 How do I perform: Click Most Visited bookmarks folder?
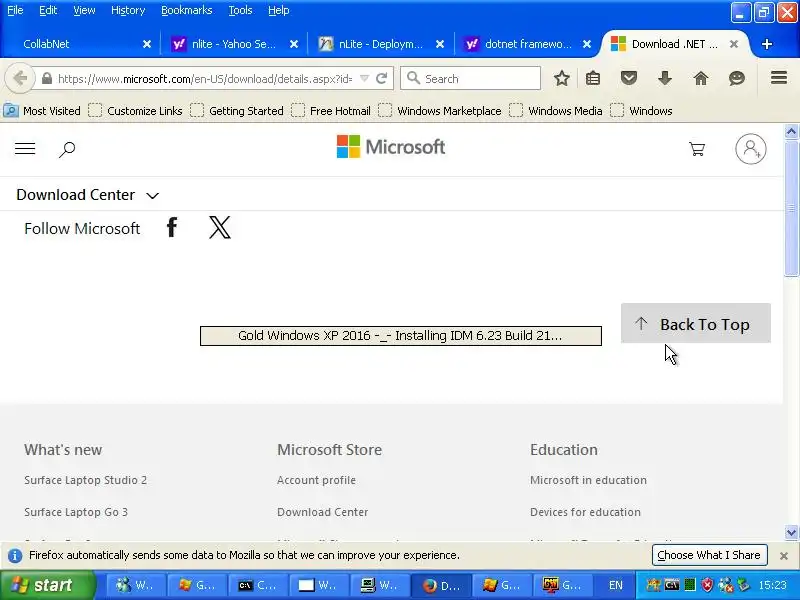42,111
